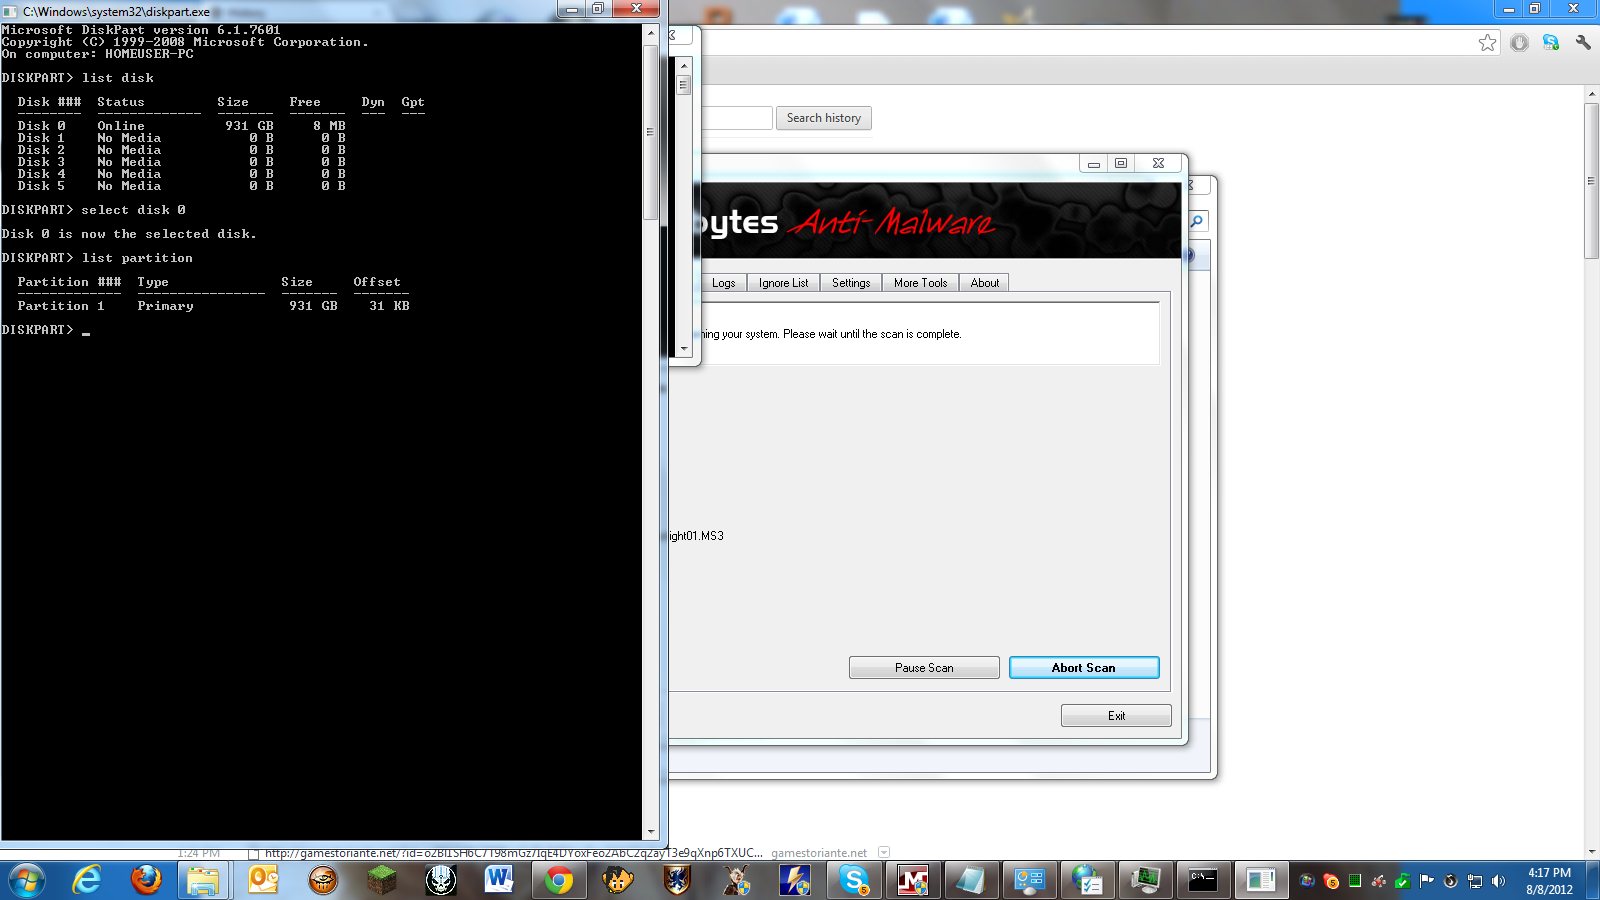Screen dimensions: 1600x900
Task: Click the Abort Scan button
Action: click(x=1083, y=668)
